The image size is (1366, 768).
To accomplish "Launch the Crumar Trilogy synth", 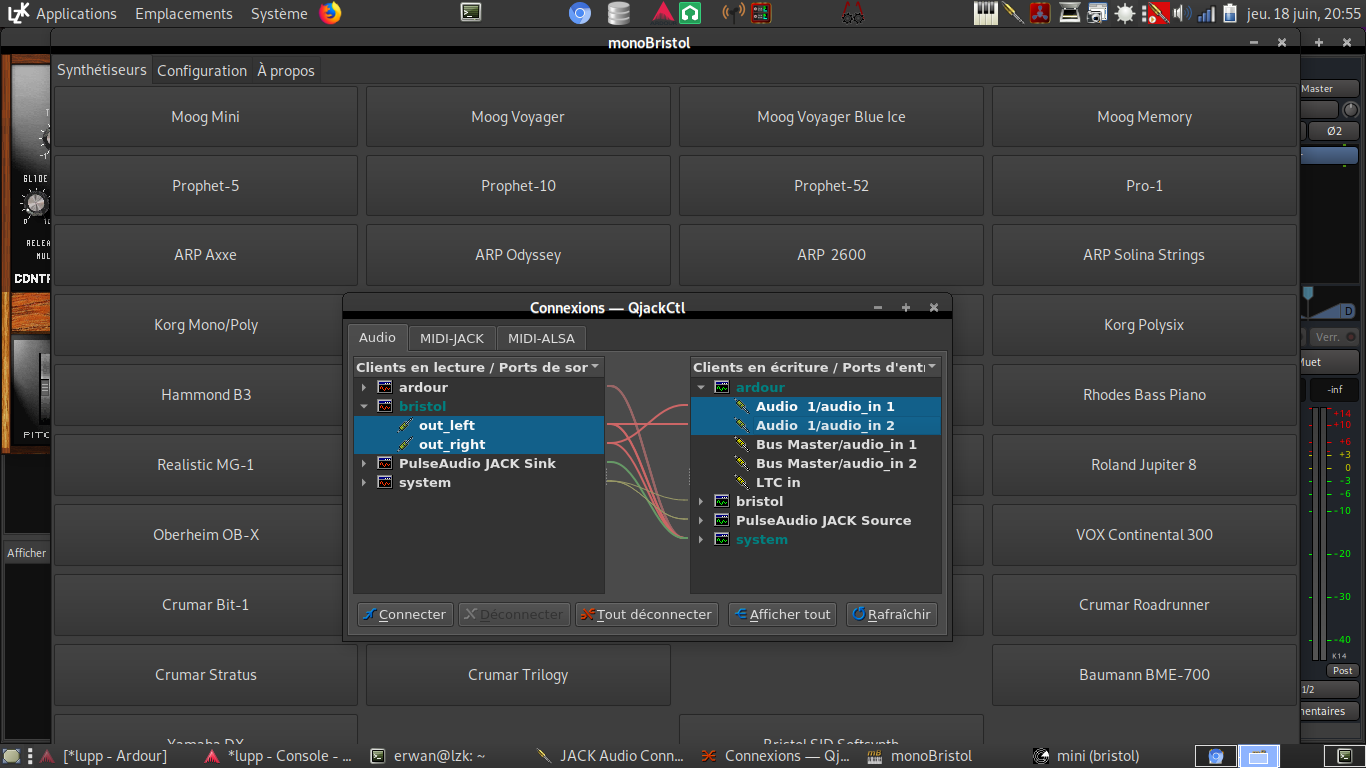I will coord(518,675).
